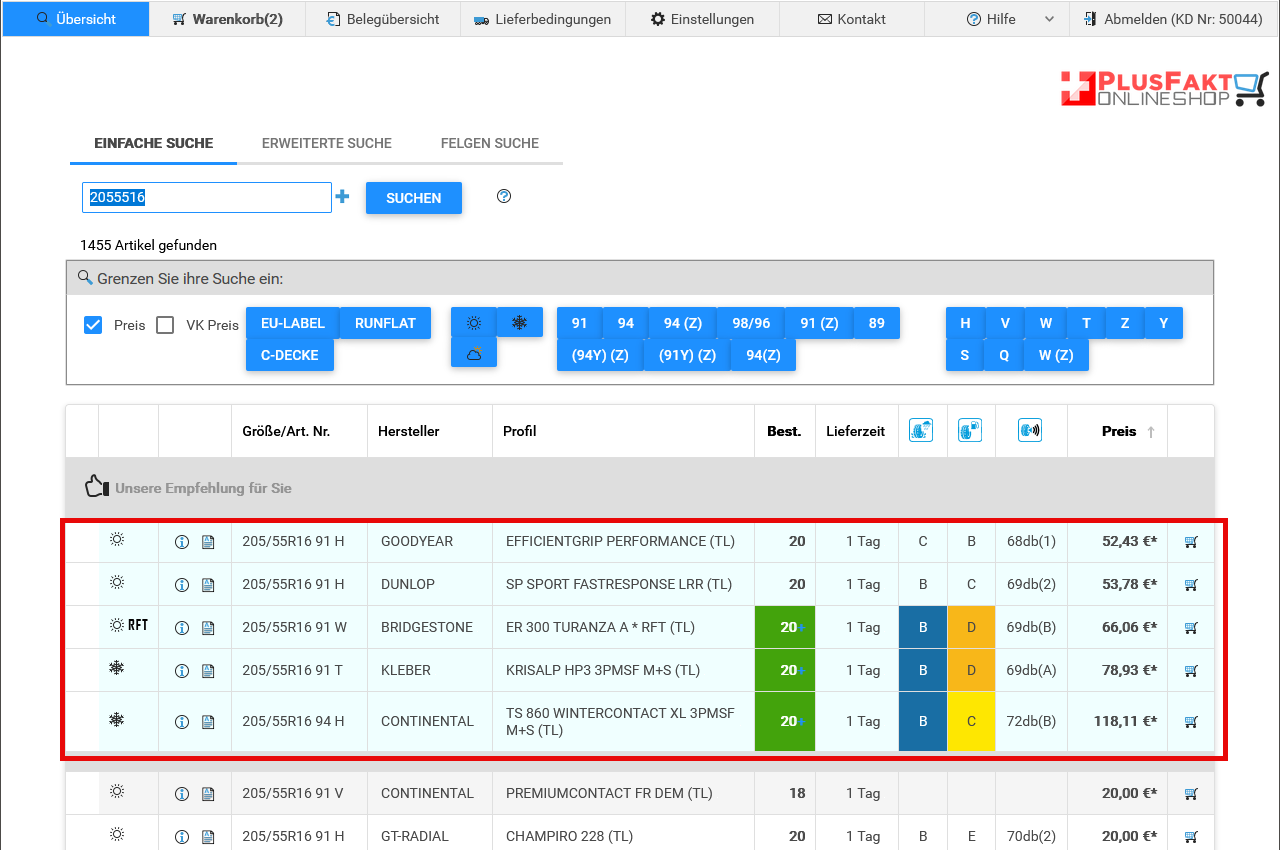
Task: Select blue B efficiency cell for BRIDGESTONE
Action: point(923,628)
